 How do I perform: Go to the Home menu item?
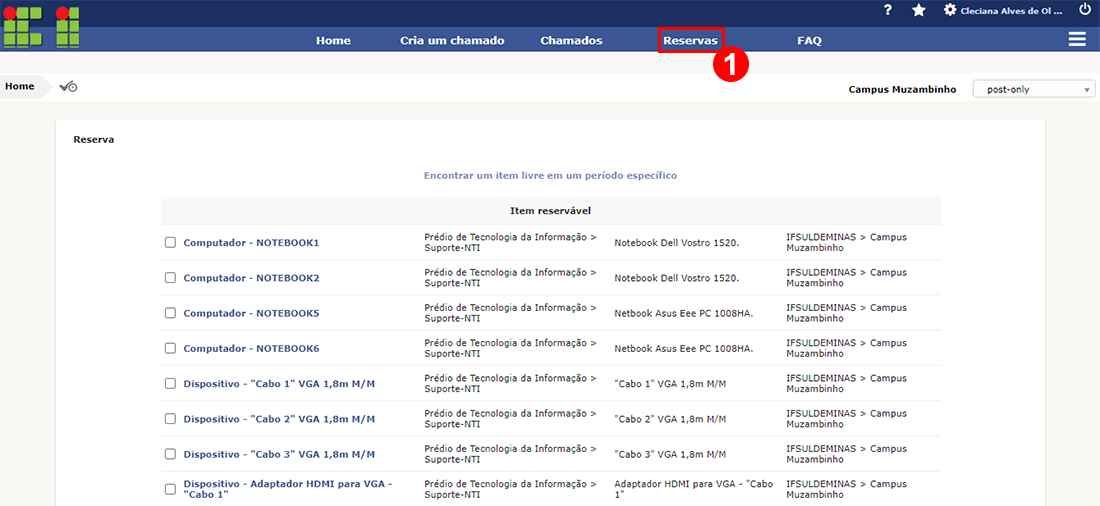(x=333, y=41)
